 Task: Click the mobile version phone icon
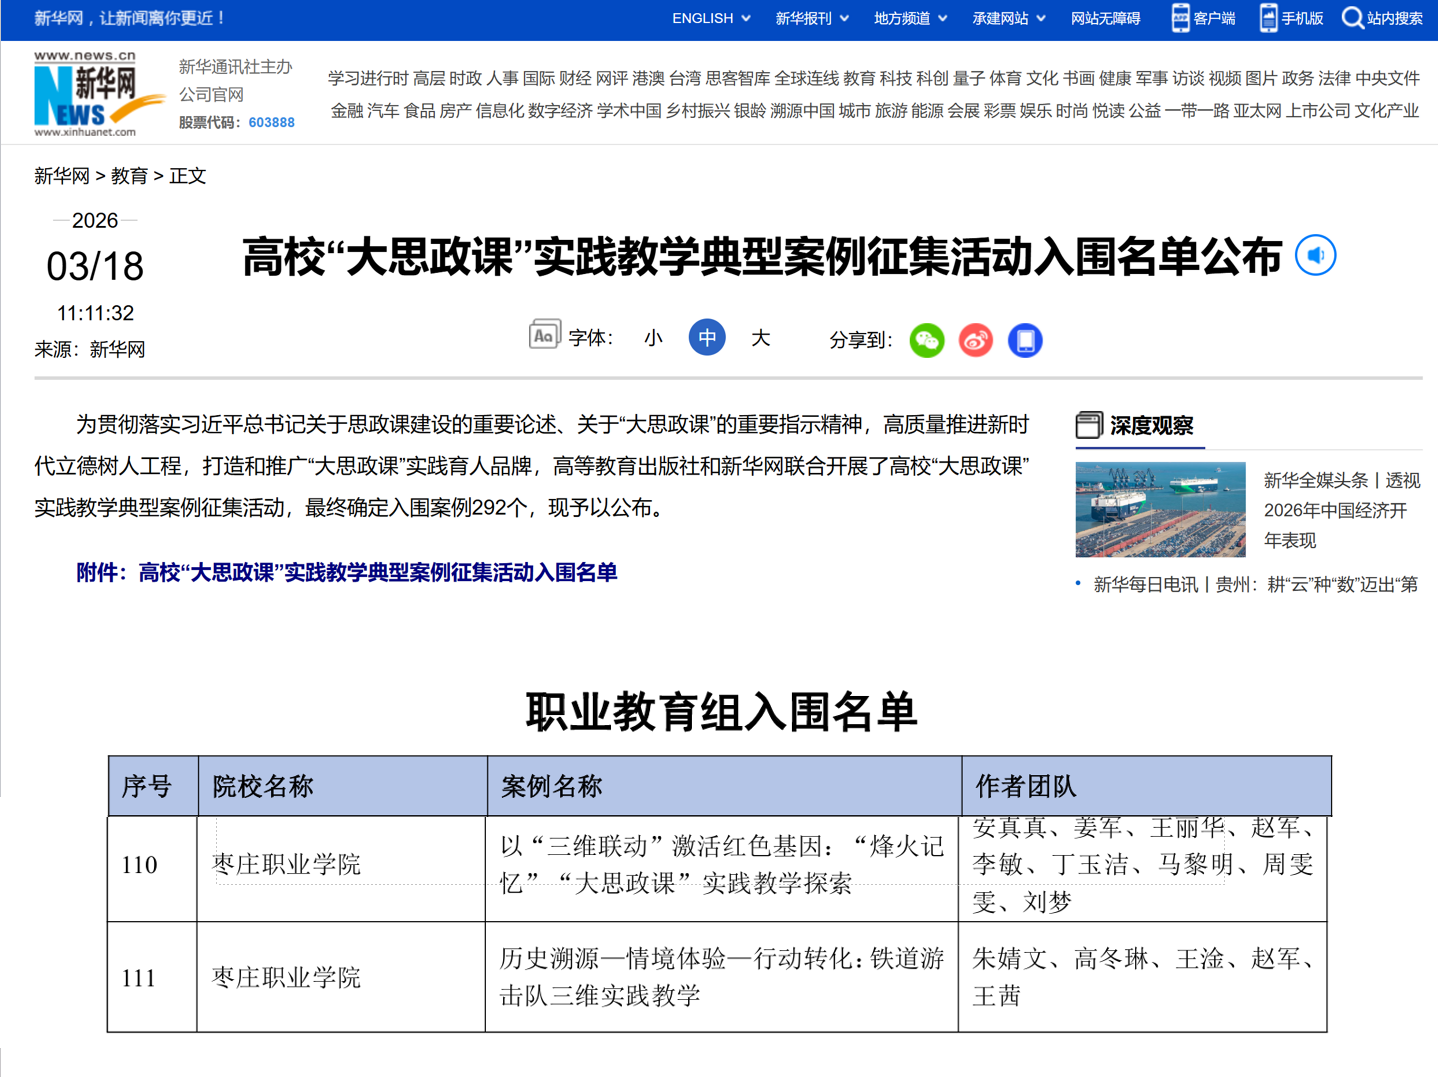pyautogui.click(x=1267, y=18)
